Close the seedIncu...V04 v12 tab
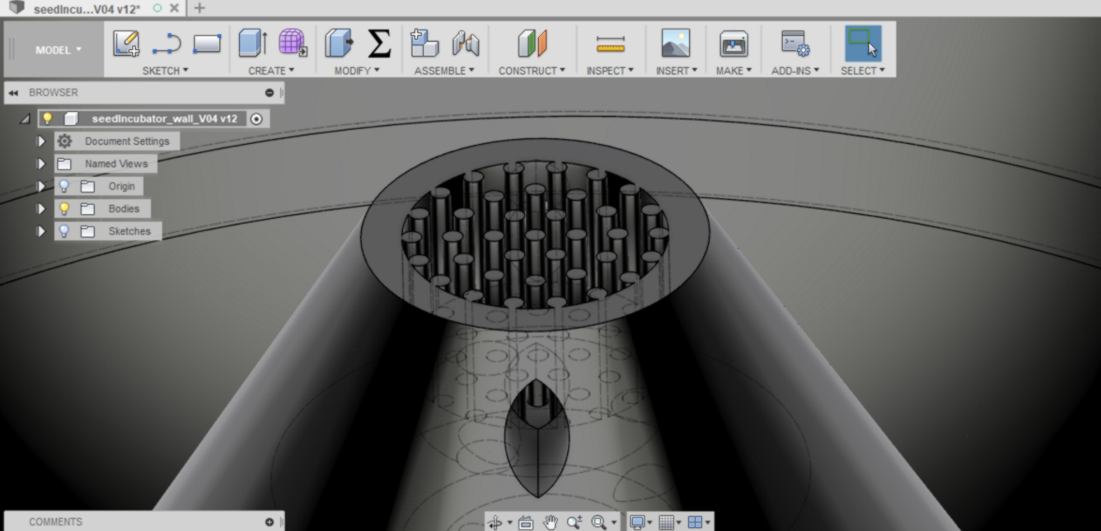The width and height of the screenshot is (1101, 531). tap(174, 8)
